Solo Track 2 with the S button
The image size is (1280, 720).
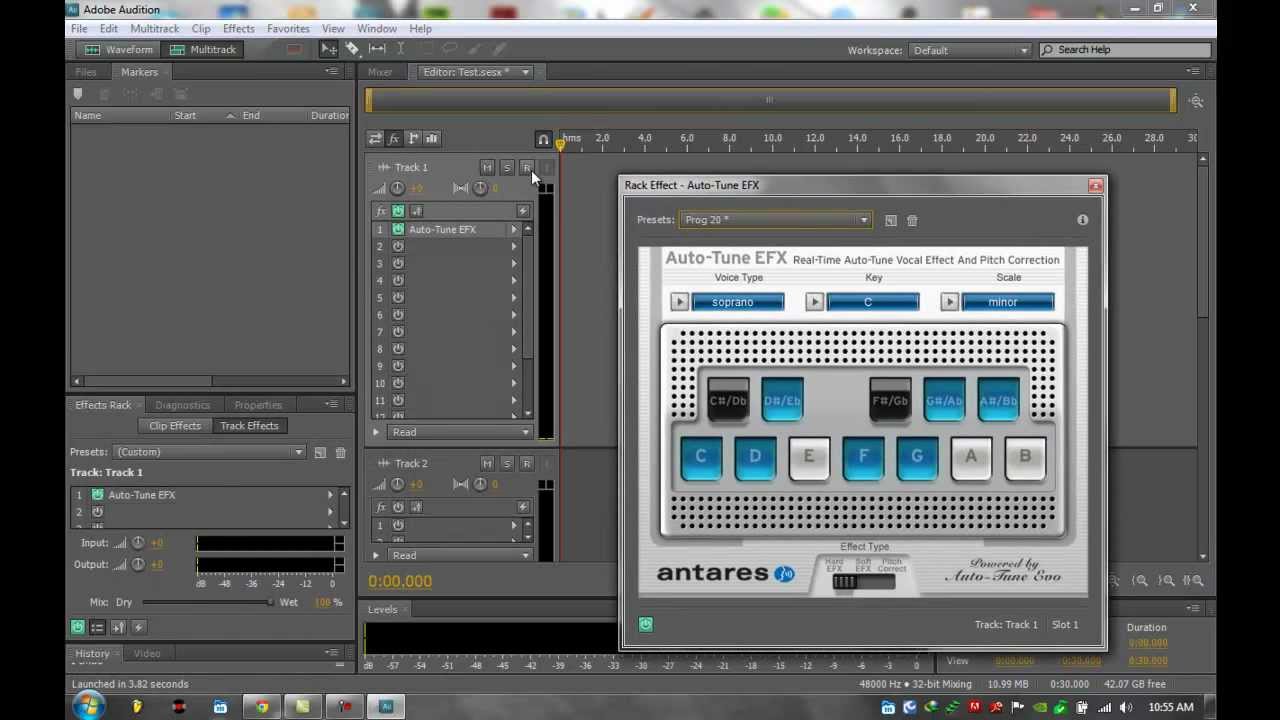coord(507,463)
